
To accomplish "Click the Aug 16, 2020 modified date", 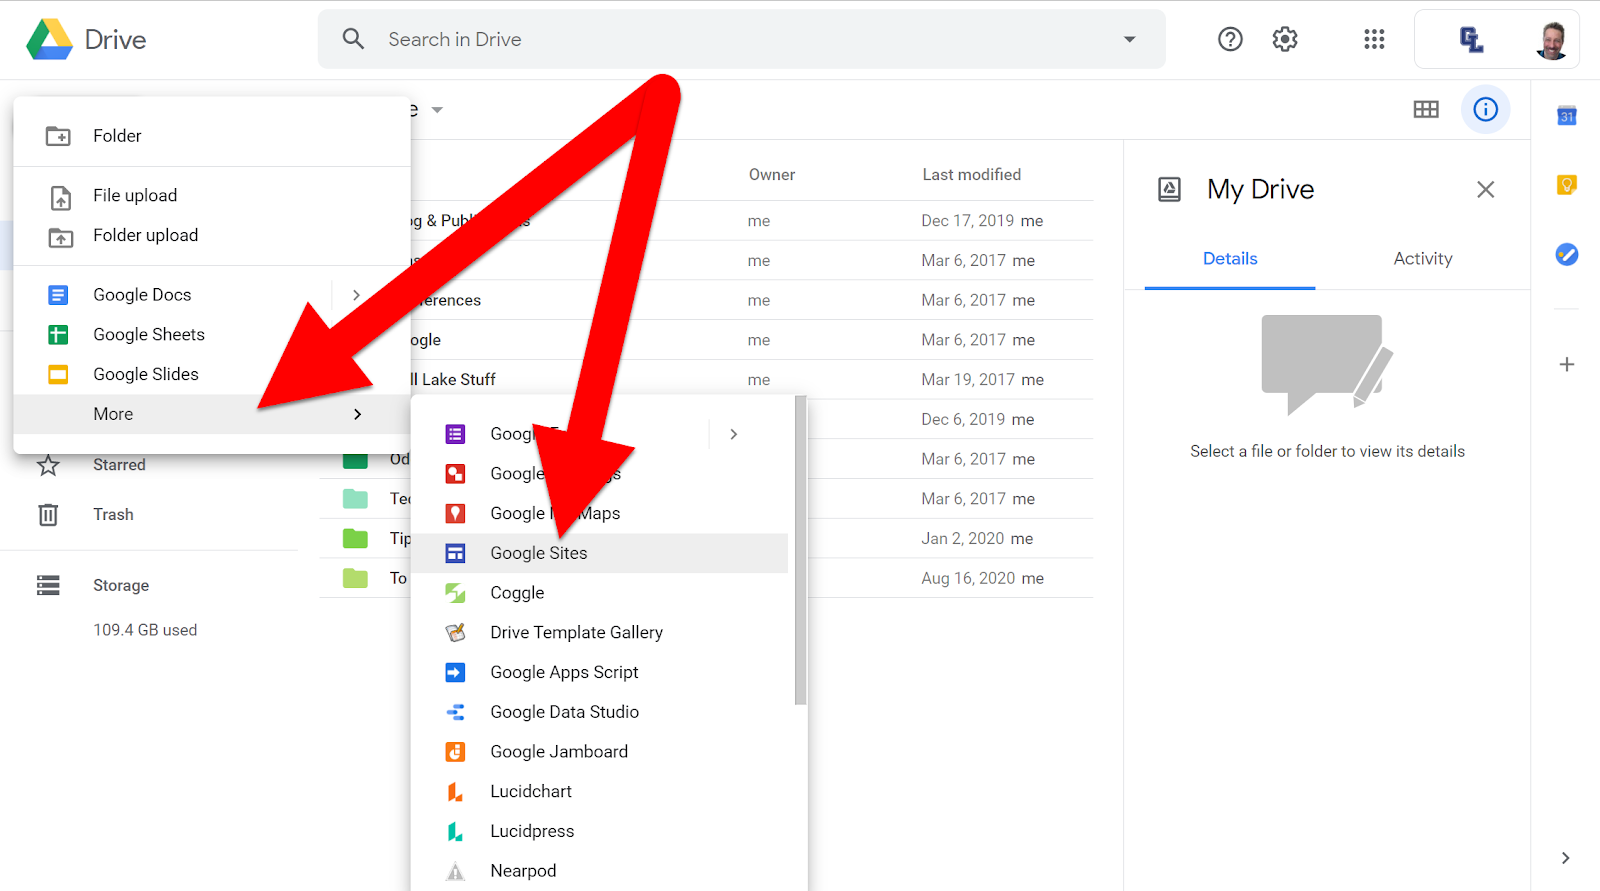I will [x=968, y=578].
